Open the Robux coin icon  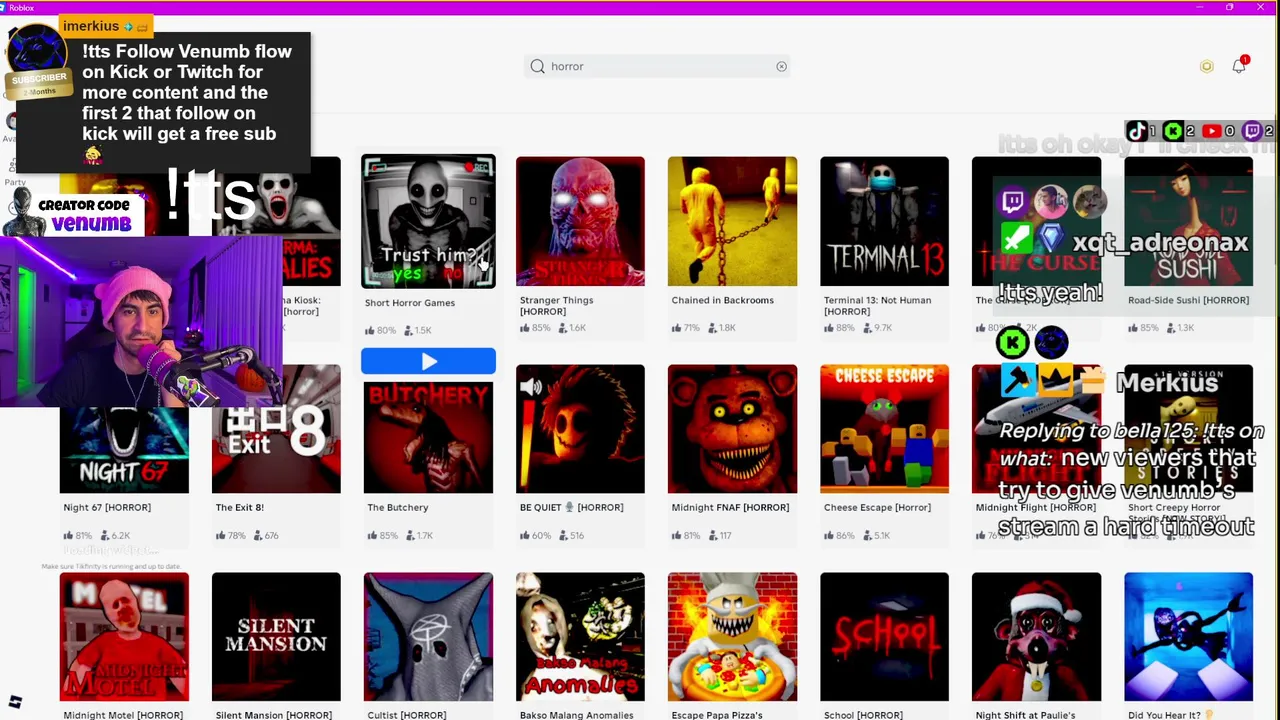(x=1206, y=66)
